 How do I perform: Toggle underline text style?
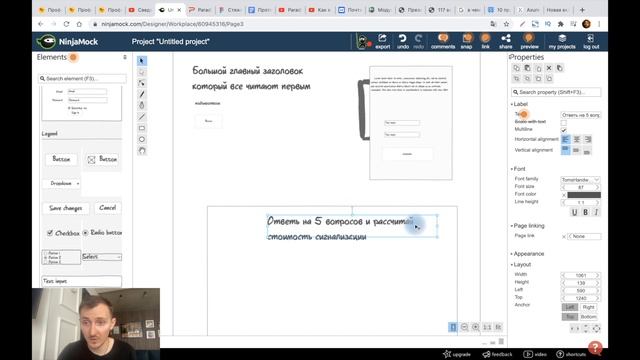point(574,212)
